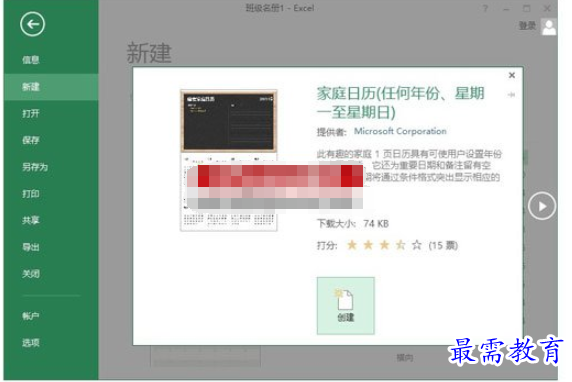Click the third rating star

(x=384, y=245)
